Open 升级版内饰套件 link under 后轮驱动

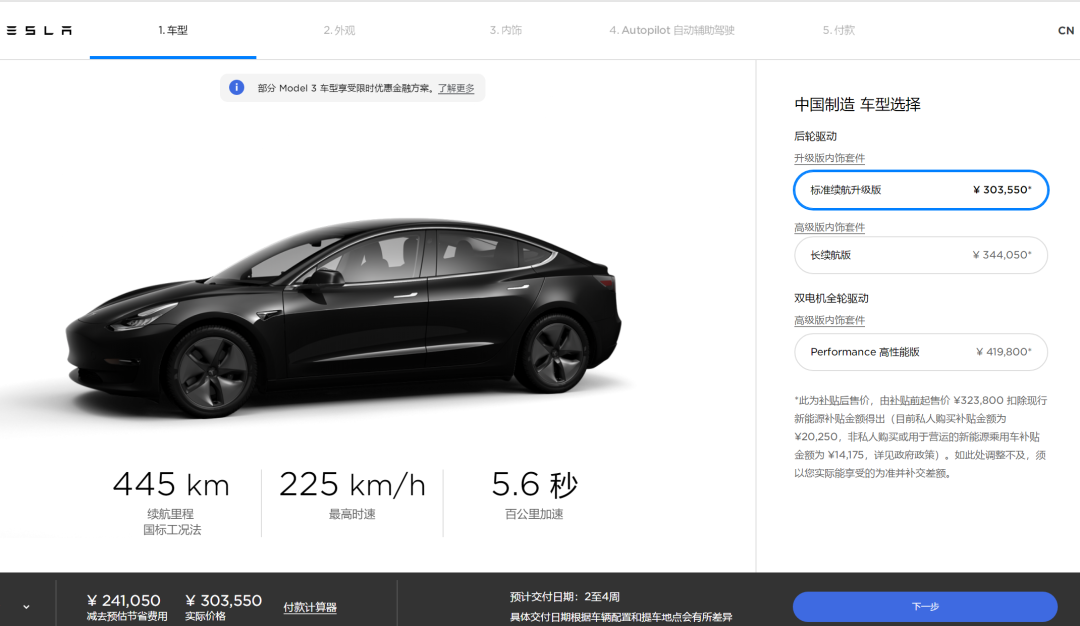pos(829,158)
